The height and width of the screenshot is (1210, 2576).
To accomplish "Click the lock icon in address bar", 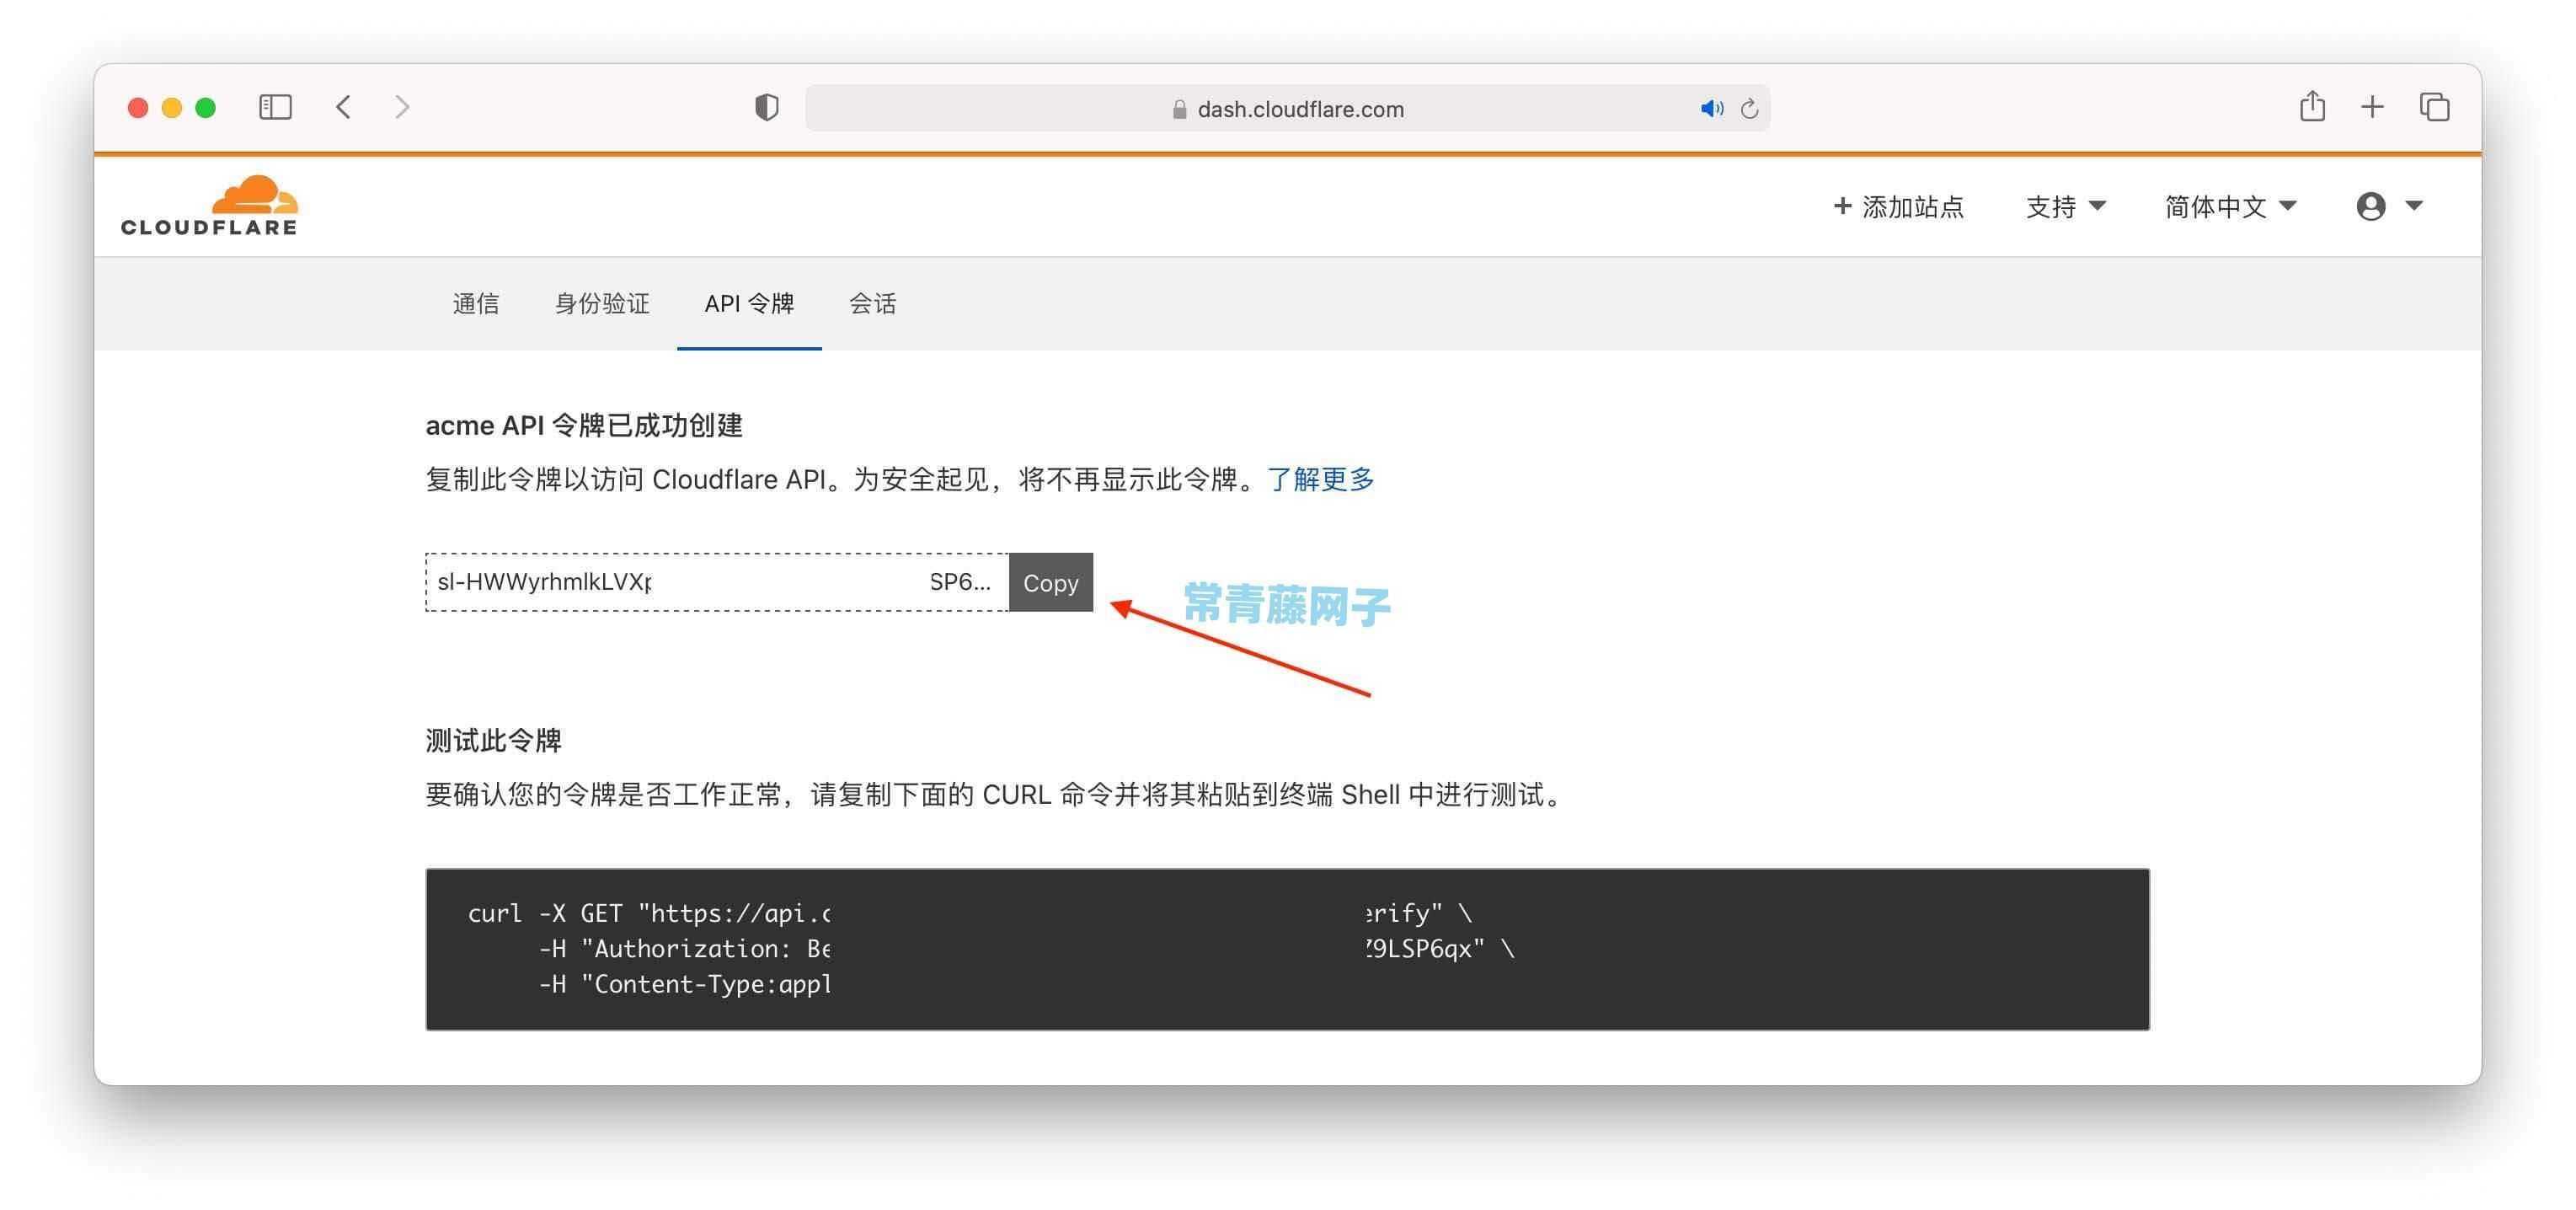I will click(1180, 109).
